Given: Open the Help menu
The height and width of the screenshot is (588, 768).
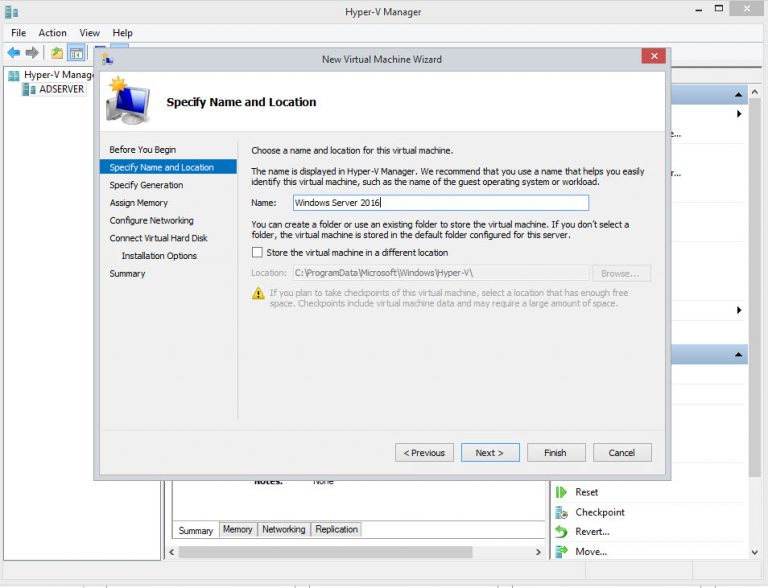Looking at the screenshot, I should tap(122, 33).
